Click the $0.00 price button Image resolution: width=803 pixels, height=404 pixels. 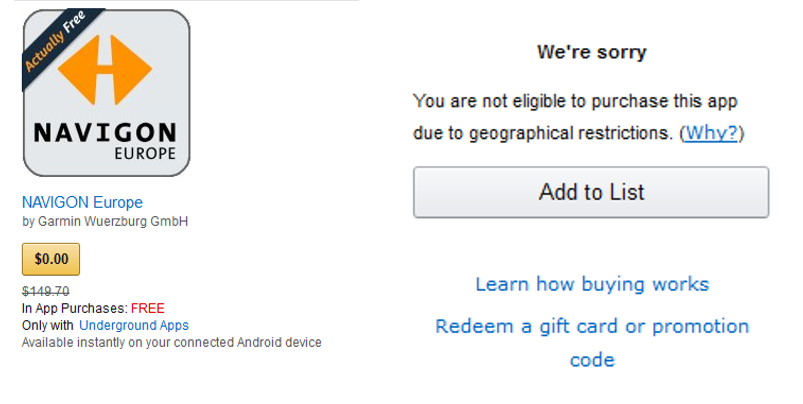[x=51, y=259]
